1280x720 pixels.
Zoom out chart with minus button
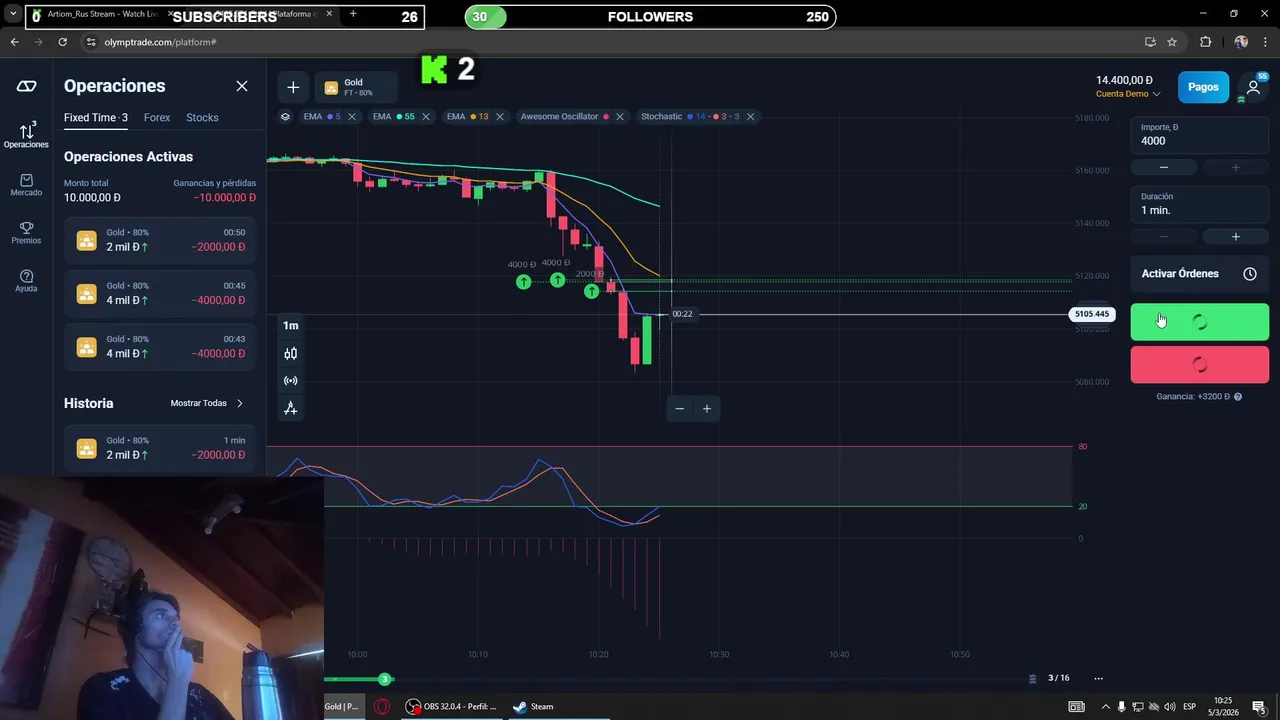(680, 408)
